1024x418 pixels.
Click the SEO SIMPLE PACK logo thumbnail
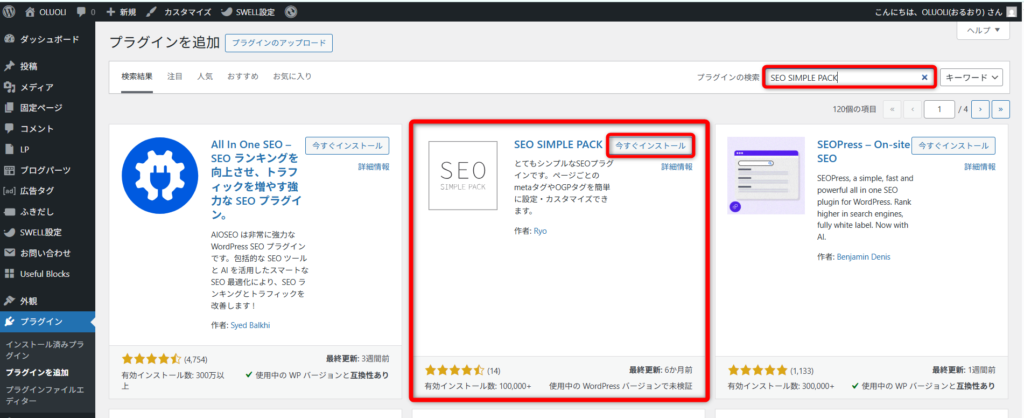coord(463,175)
